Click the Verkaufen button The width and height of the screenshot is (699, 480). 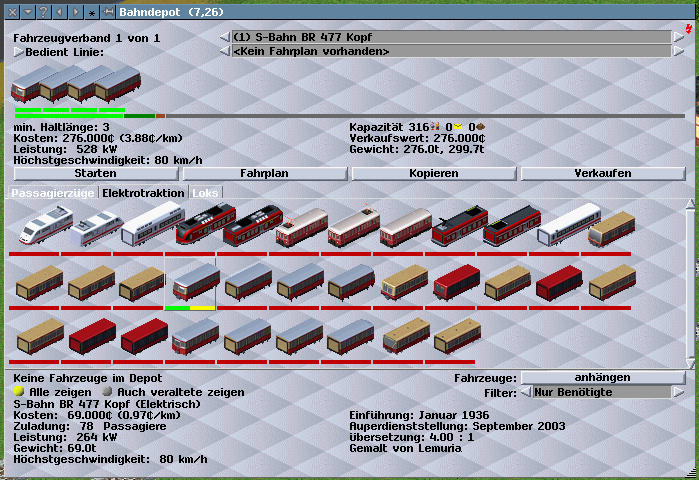click(603, 173)
